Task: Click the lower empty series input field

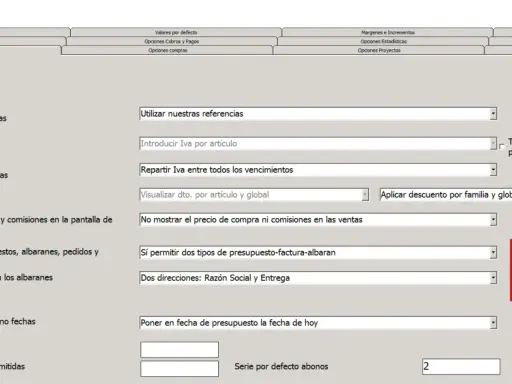Action: click(179, 369)
